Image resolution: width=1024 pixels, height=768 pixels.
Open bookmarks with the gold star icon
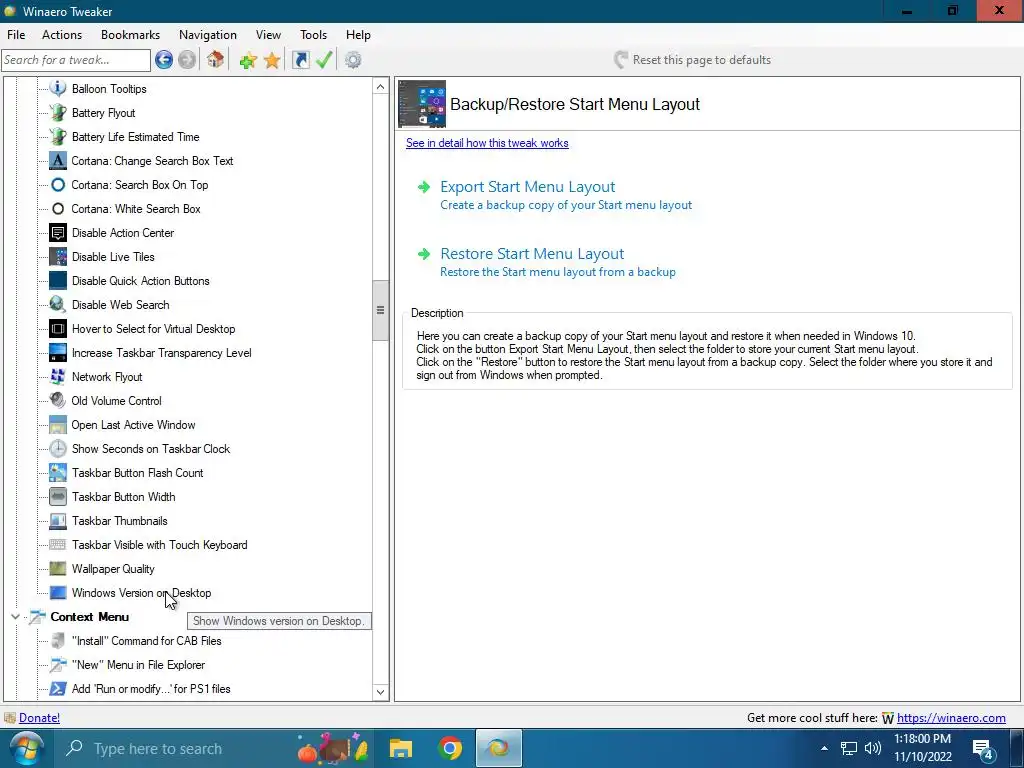click(272, 61)
